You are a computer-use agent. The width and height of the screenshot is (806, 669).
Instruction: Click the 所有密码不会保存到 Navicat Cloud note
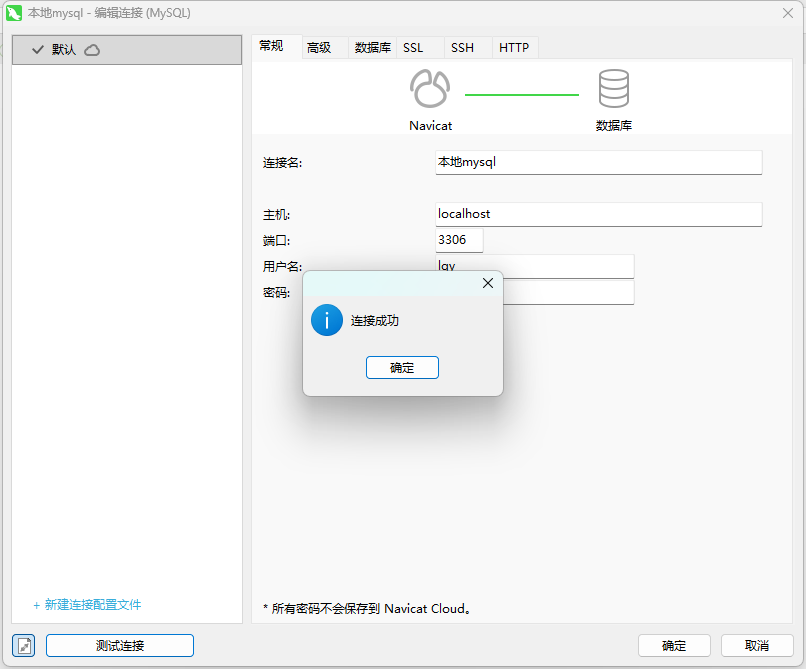coord(368,609)
